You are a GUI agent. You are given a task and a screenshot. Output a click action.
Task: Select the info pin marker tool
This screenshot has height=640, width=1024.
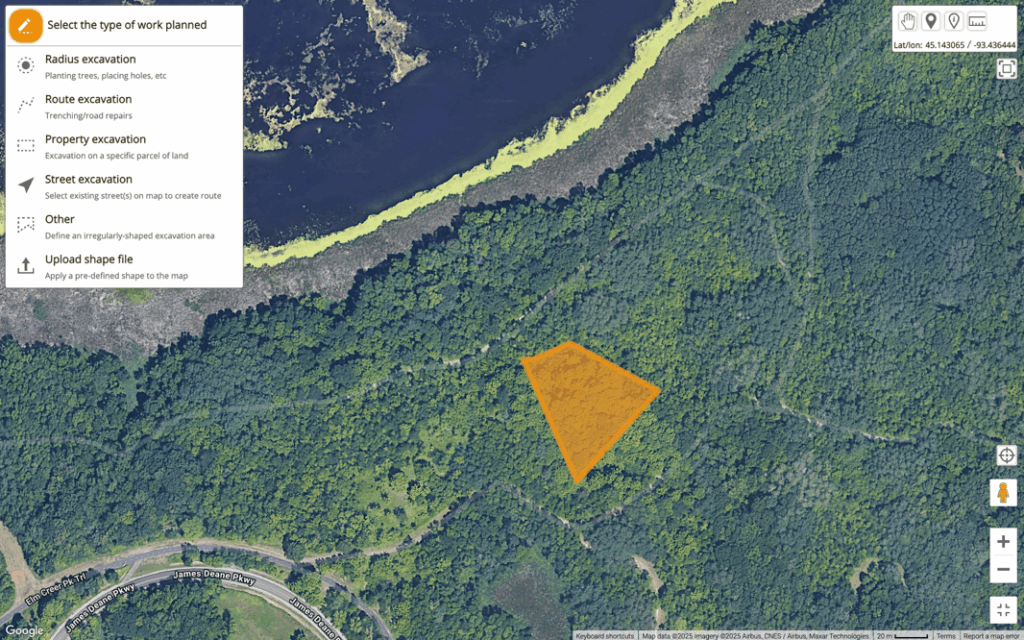pos(953,21)
